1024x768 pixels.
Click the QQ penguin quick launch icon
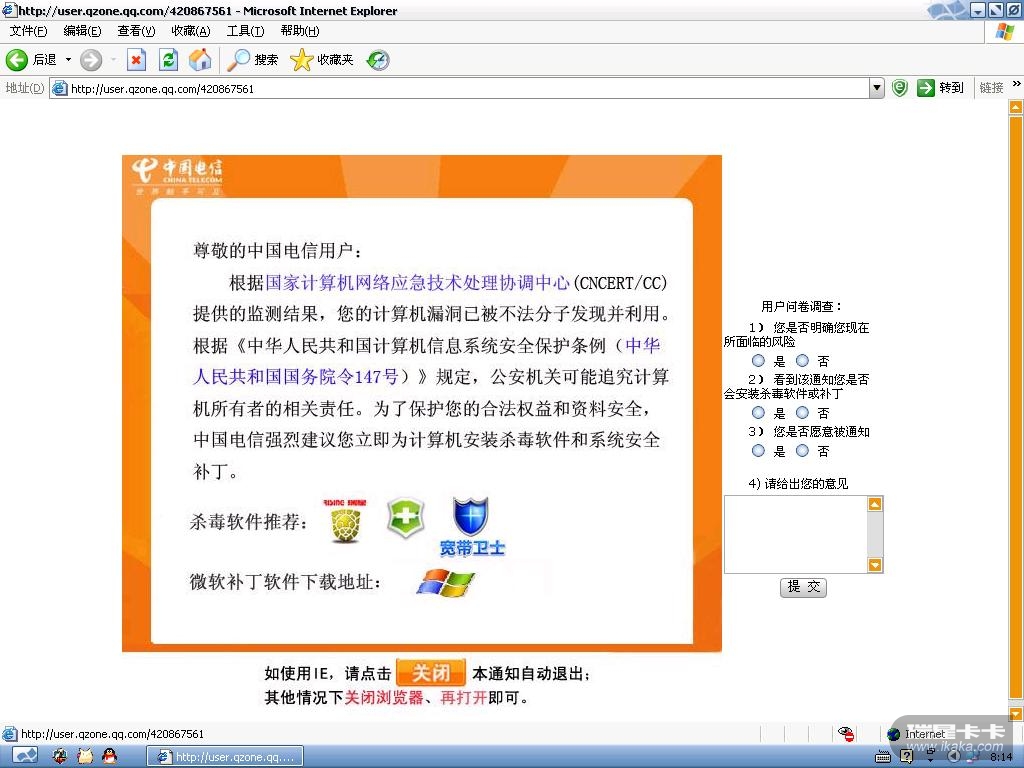(110, 756)
